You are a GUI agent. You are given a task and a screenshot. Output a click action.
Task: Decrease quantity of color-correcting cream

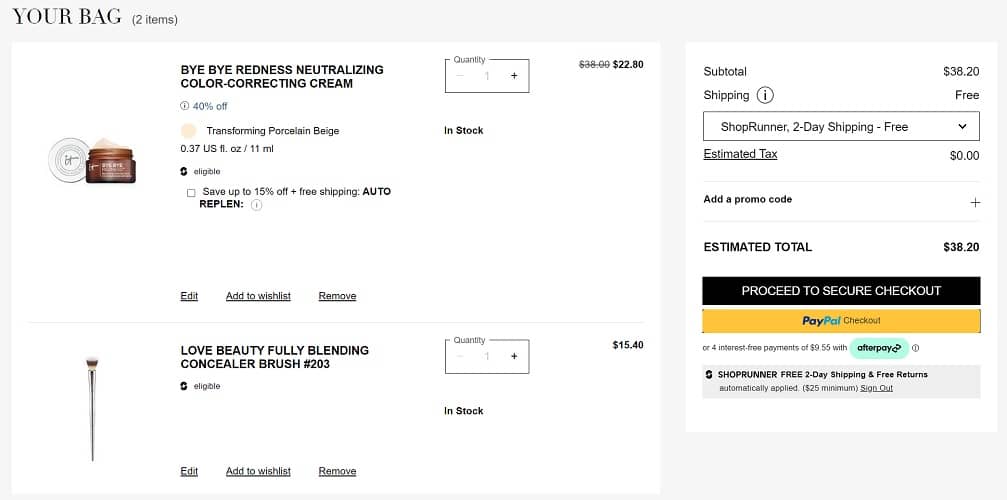[x=460, y=76]
